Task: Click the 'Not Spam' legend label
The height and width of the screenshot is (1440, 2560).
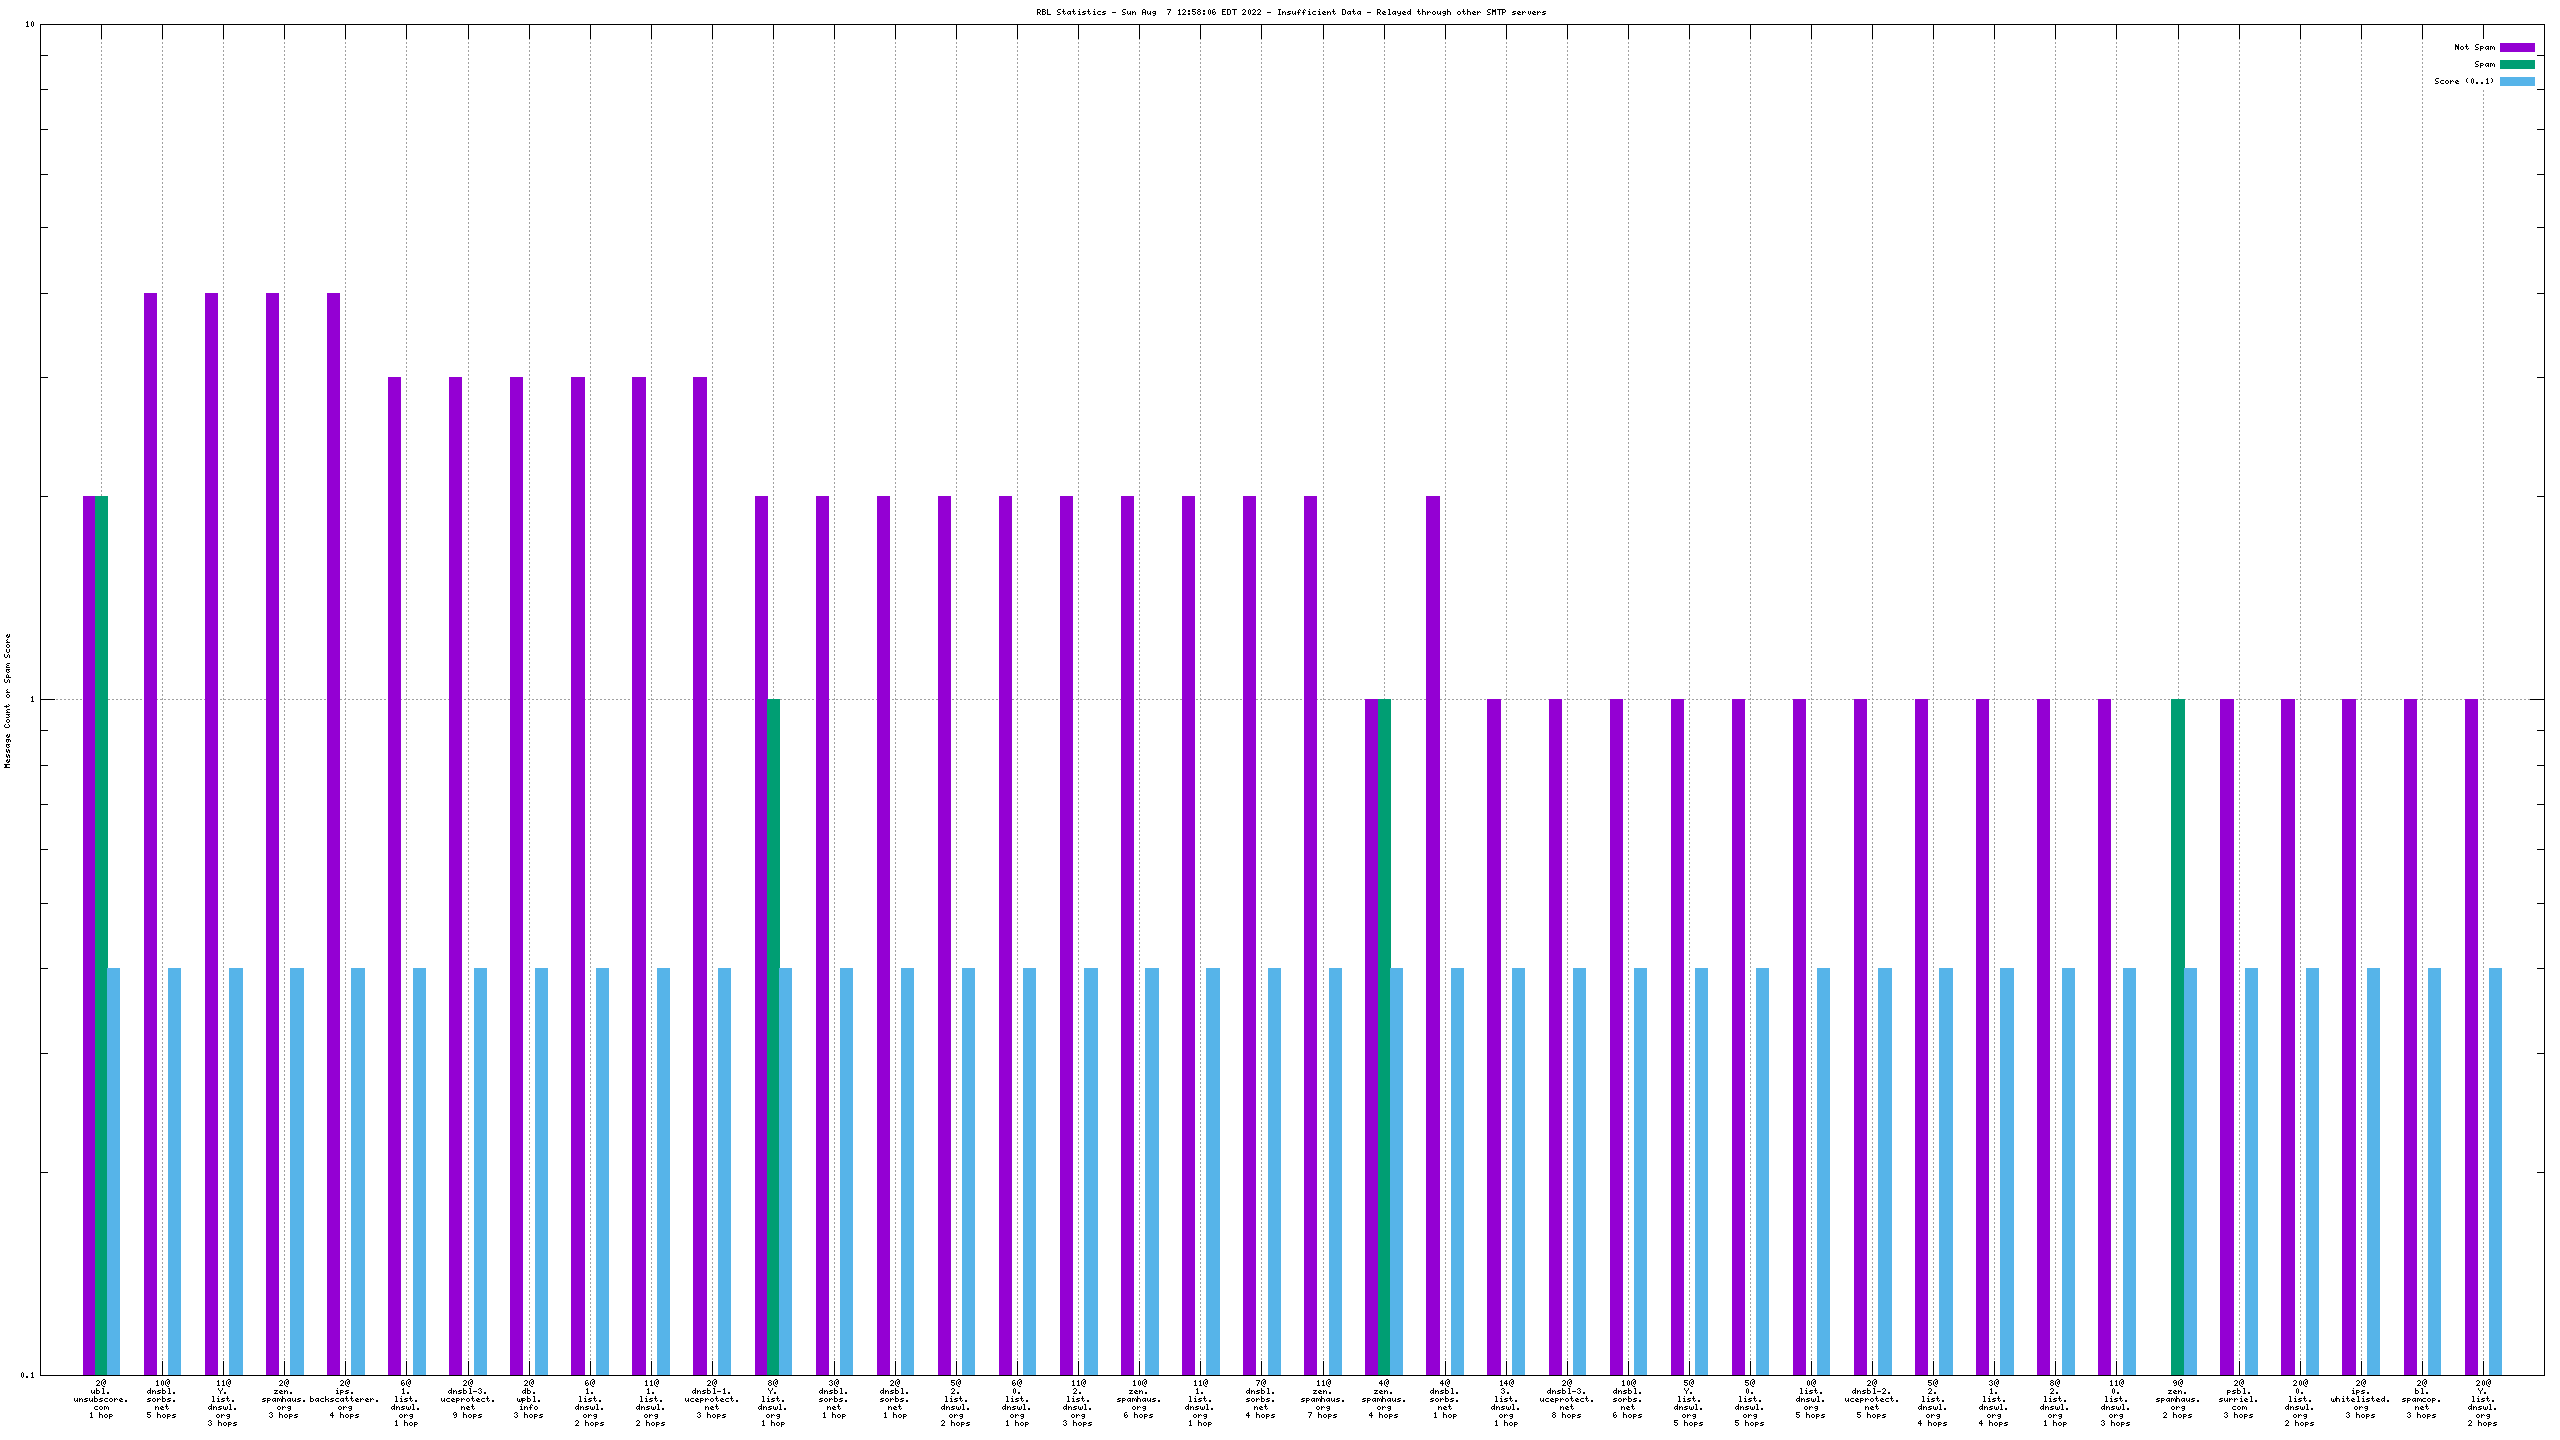Action: point(2474,47)
